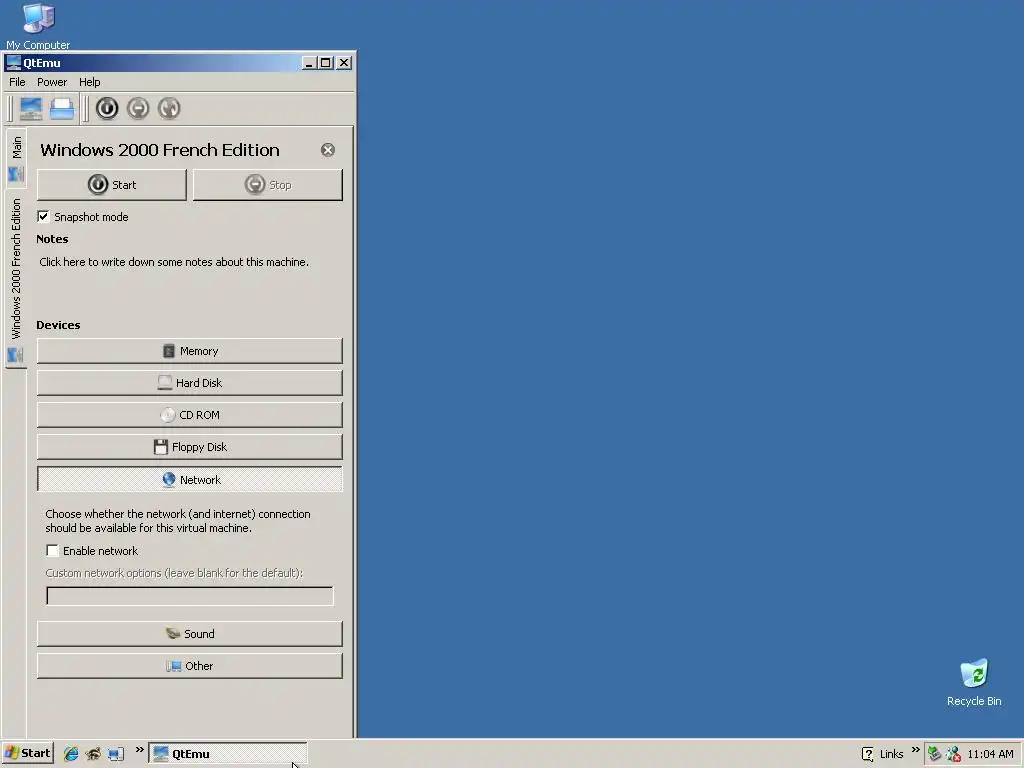Click the Links toolbar on the taskbar
Screen dimensions: 1024x768
point(891,754)
